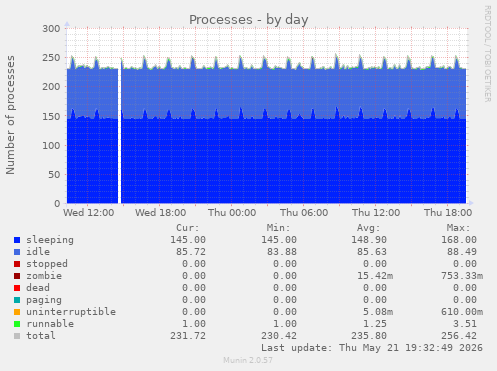Screen dimensions: 497x371
Task: Select the 'stopped' legend label
Action: pyautogui.click(x=47, y=264)
